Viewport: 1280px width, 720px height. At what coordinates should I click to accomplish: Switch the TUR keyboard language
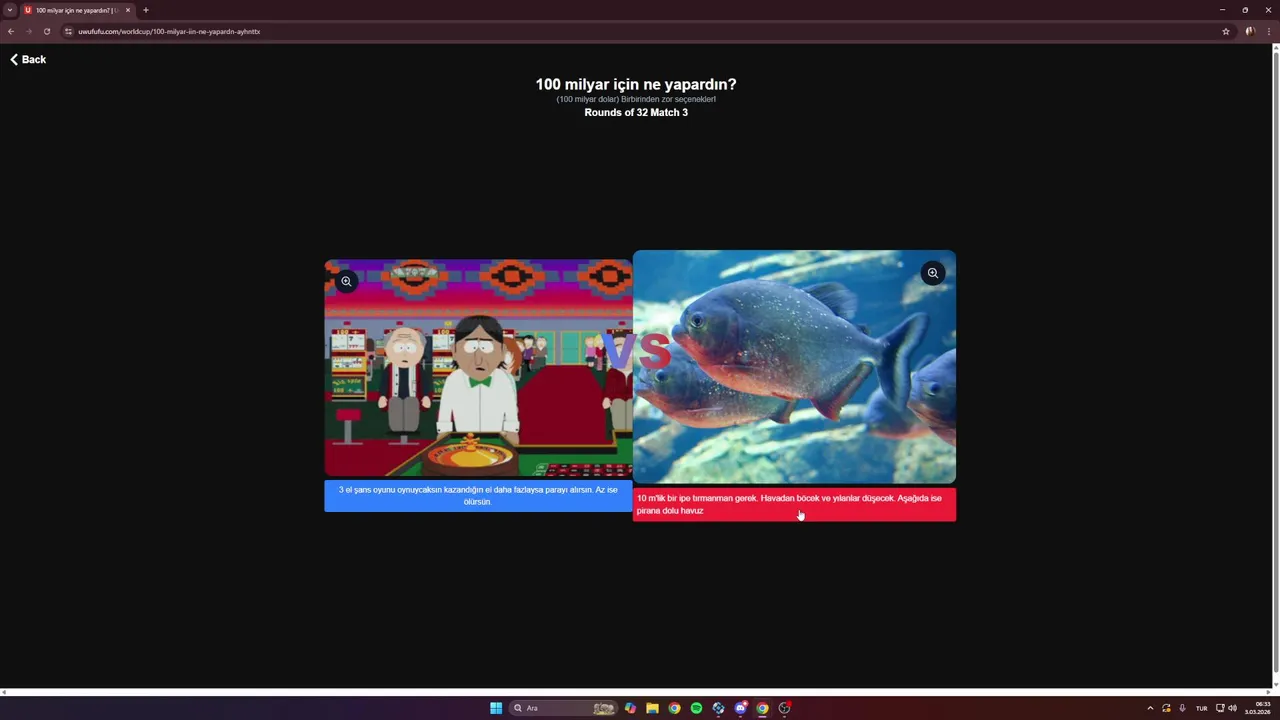tap(1202, 708)
